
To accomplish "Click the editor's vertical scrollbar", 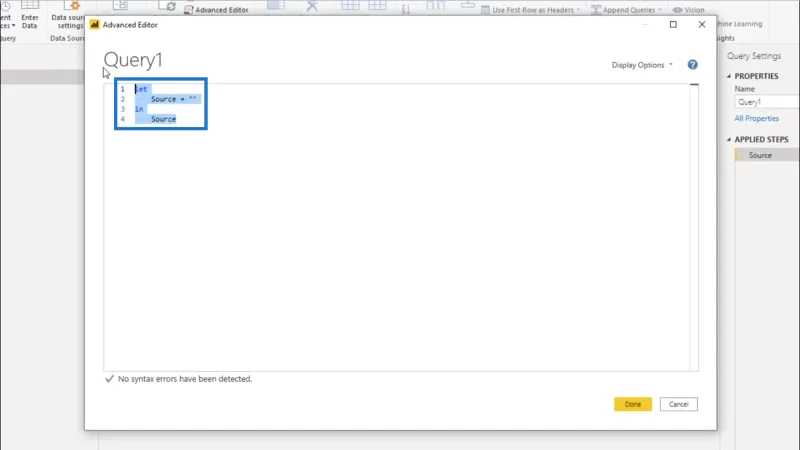I will [x=694, y=227].
